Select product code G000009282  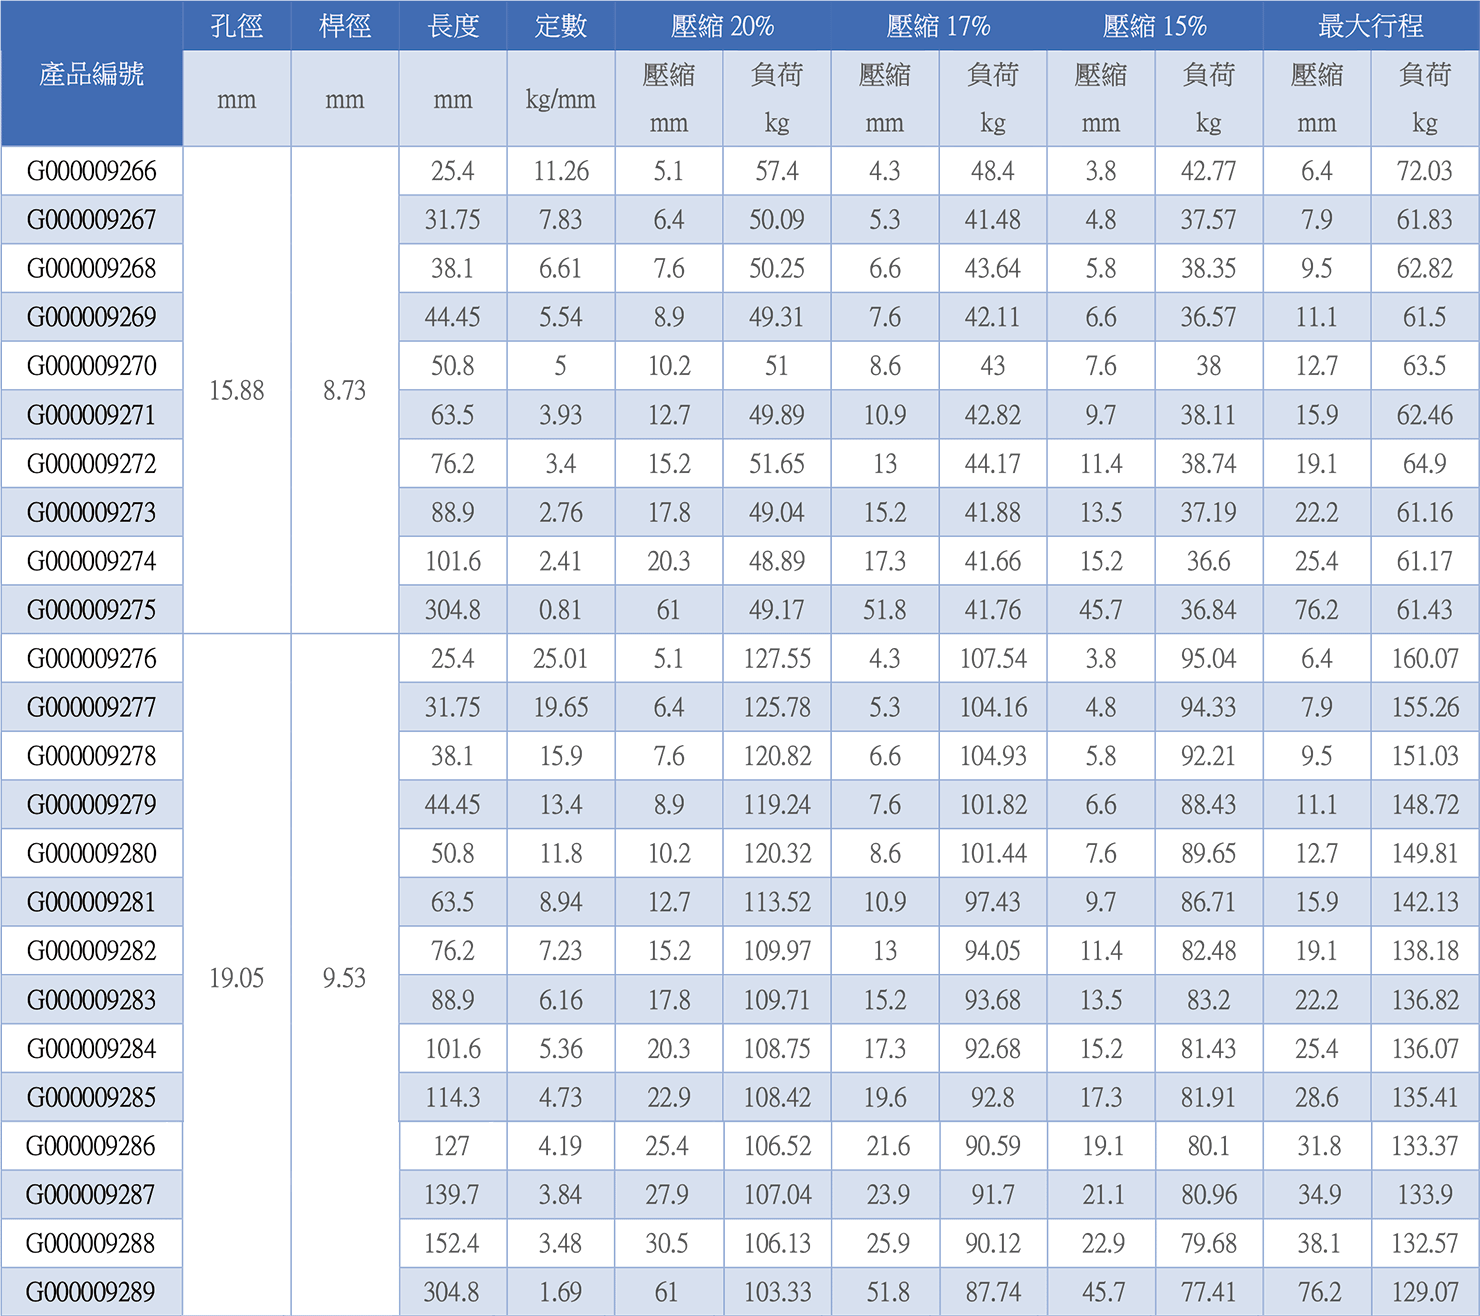[92, 951]
